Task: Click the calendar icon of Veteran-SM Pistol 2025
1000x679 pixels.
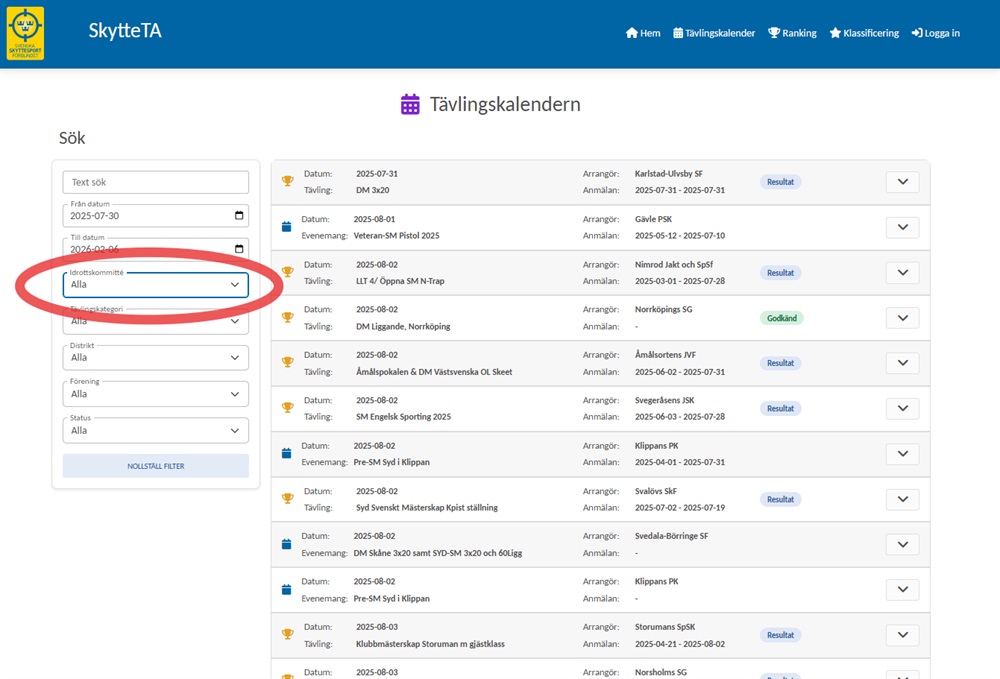Action: [x=286, y=226]
